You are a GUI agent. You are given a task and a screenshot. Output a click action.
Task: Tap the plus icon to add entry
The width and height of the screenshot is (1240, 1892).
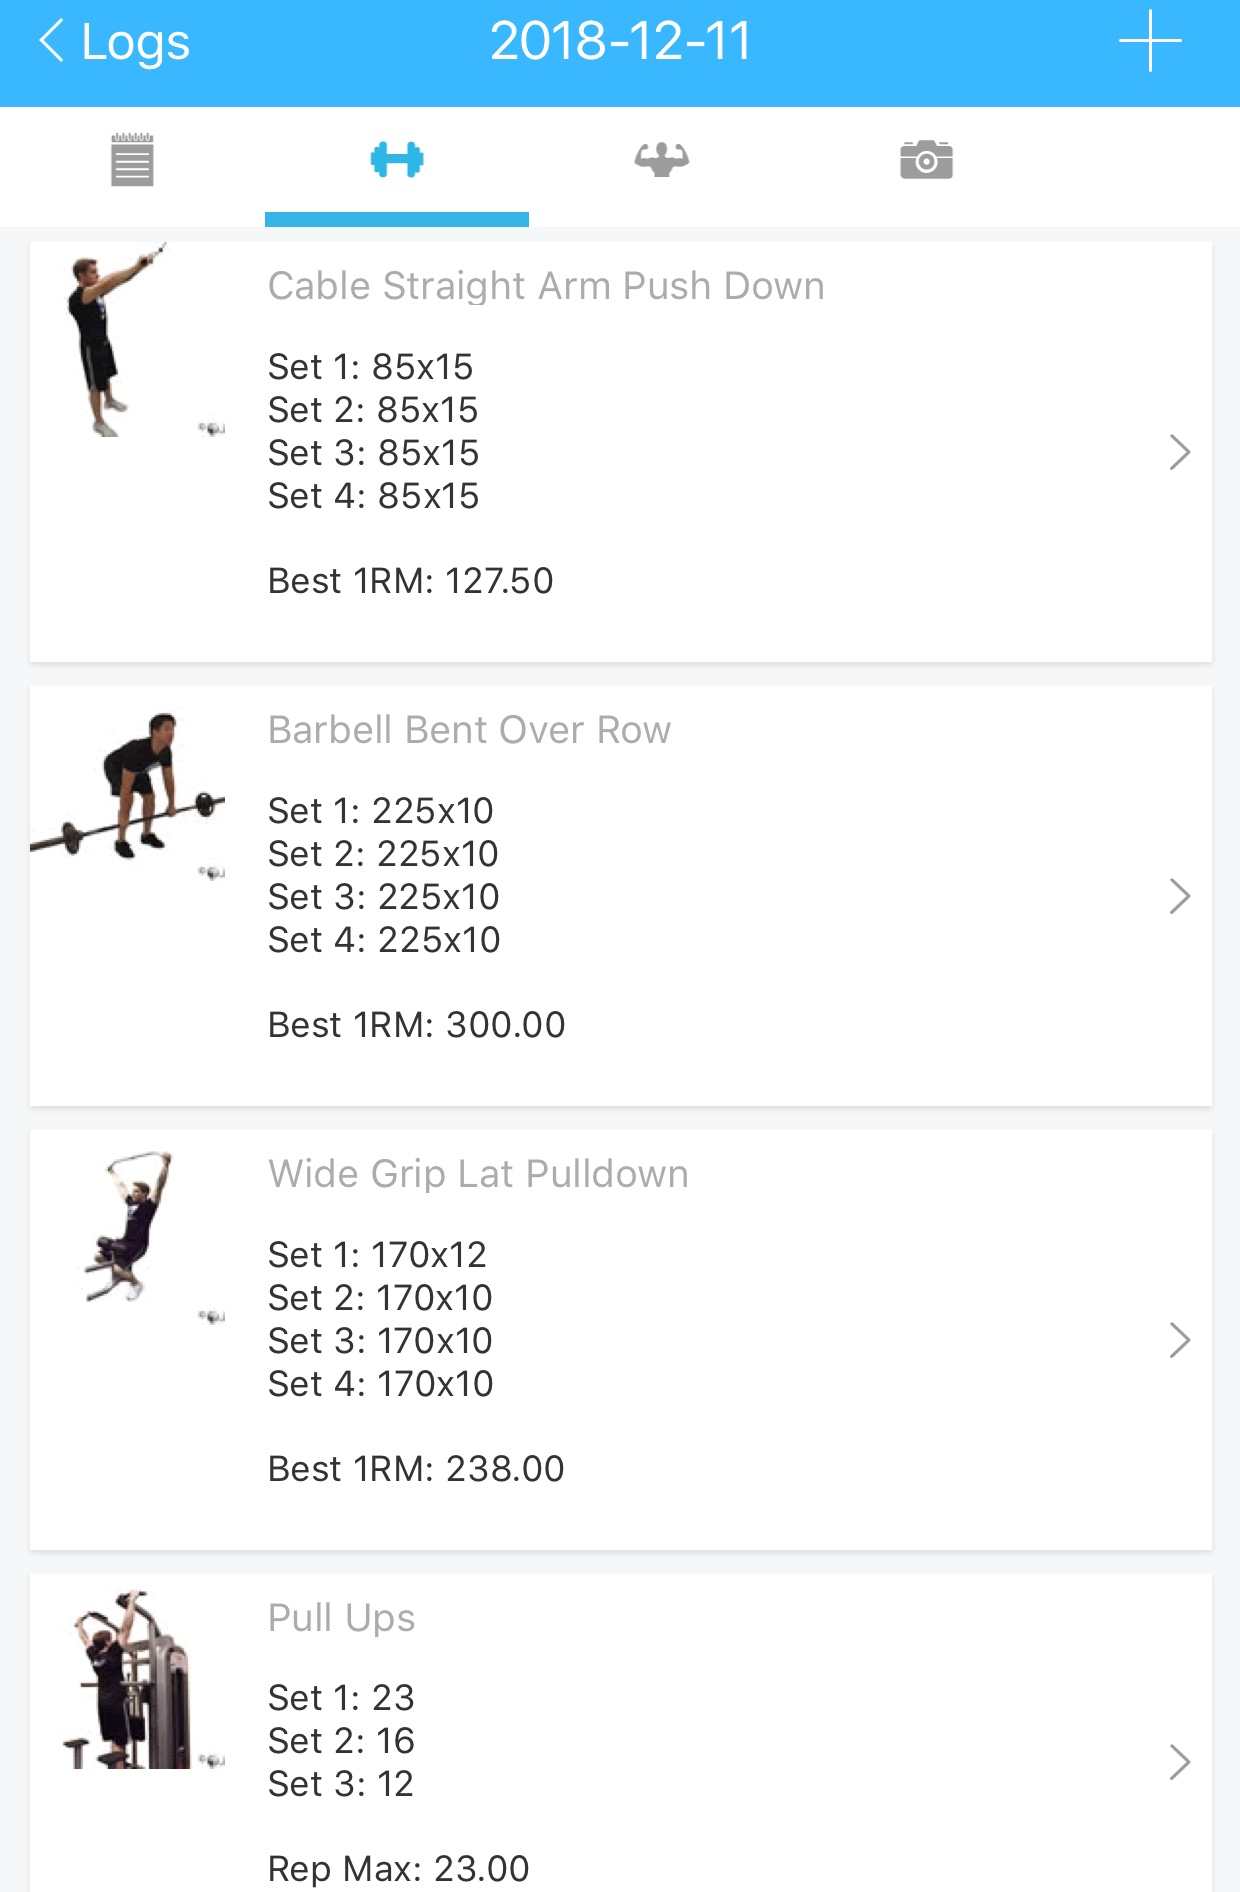pyautogui.click(x=1150, y=42)
